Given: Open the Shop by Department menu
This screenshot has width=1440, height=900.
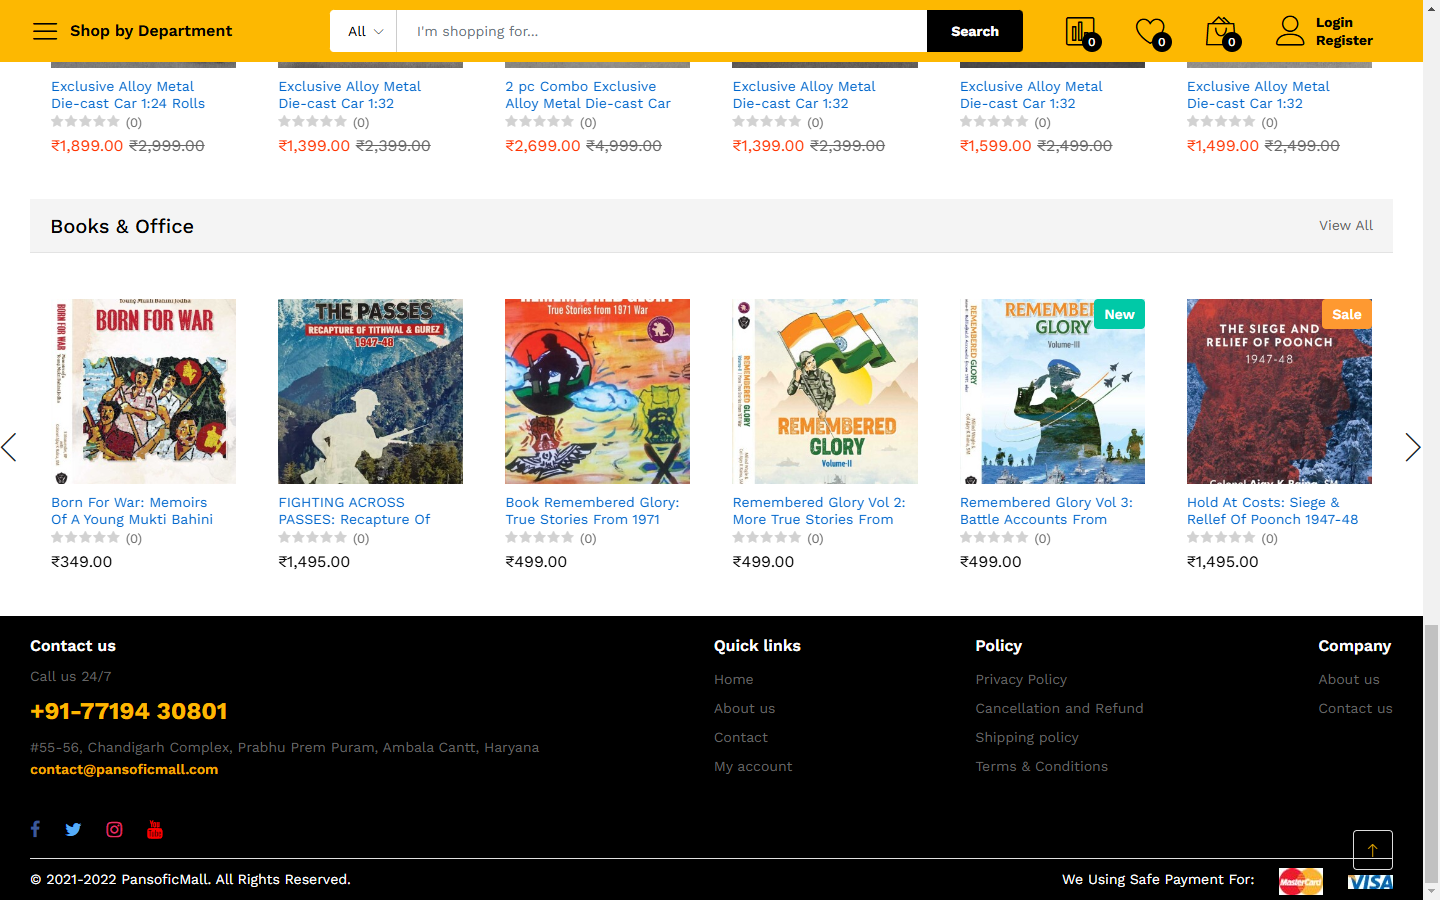Looking at the screenshot, I should click(x=132, y=31).
